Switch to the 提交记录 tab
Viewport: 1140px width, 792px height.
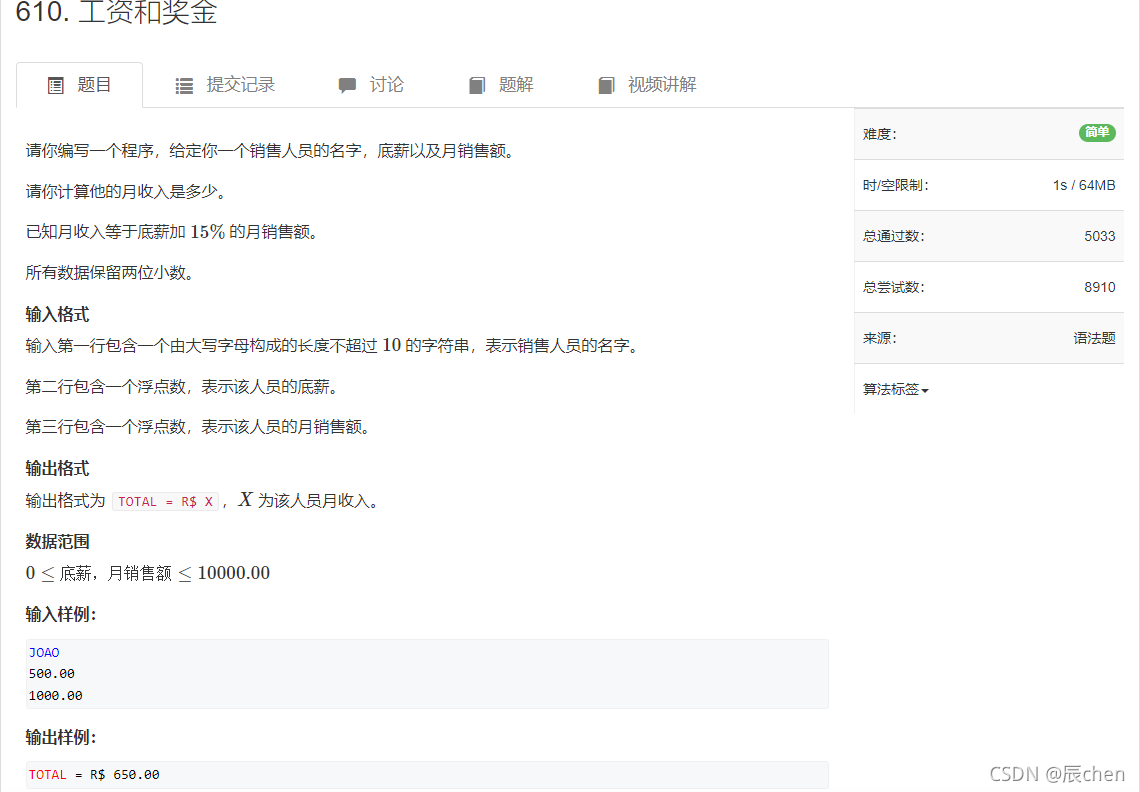click(225, 85)
